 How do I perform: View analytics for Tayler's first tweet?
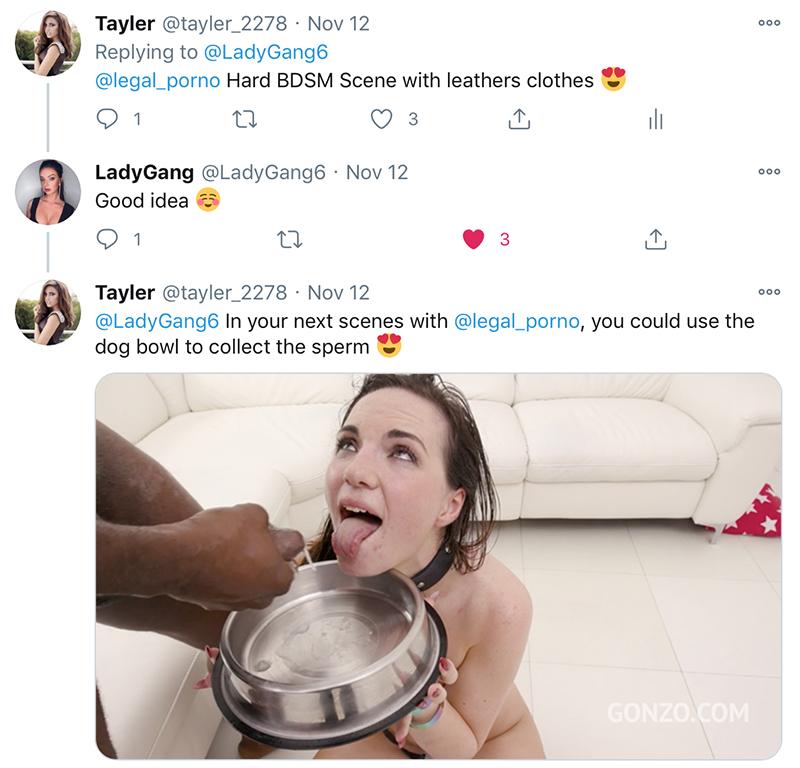tap(655, 120)
